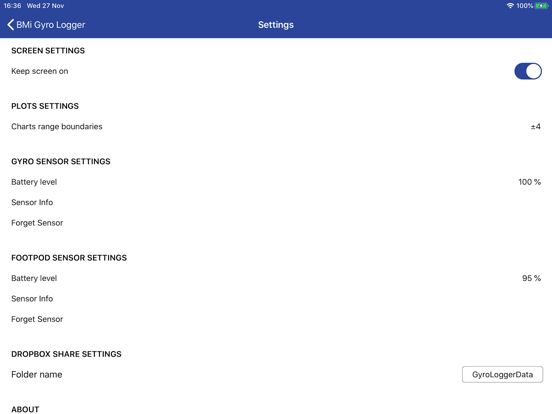Click the SCREEN SETTINGS section header
Image resolution: width=552 pixels, height=414 pixels.
(48, 51)
